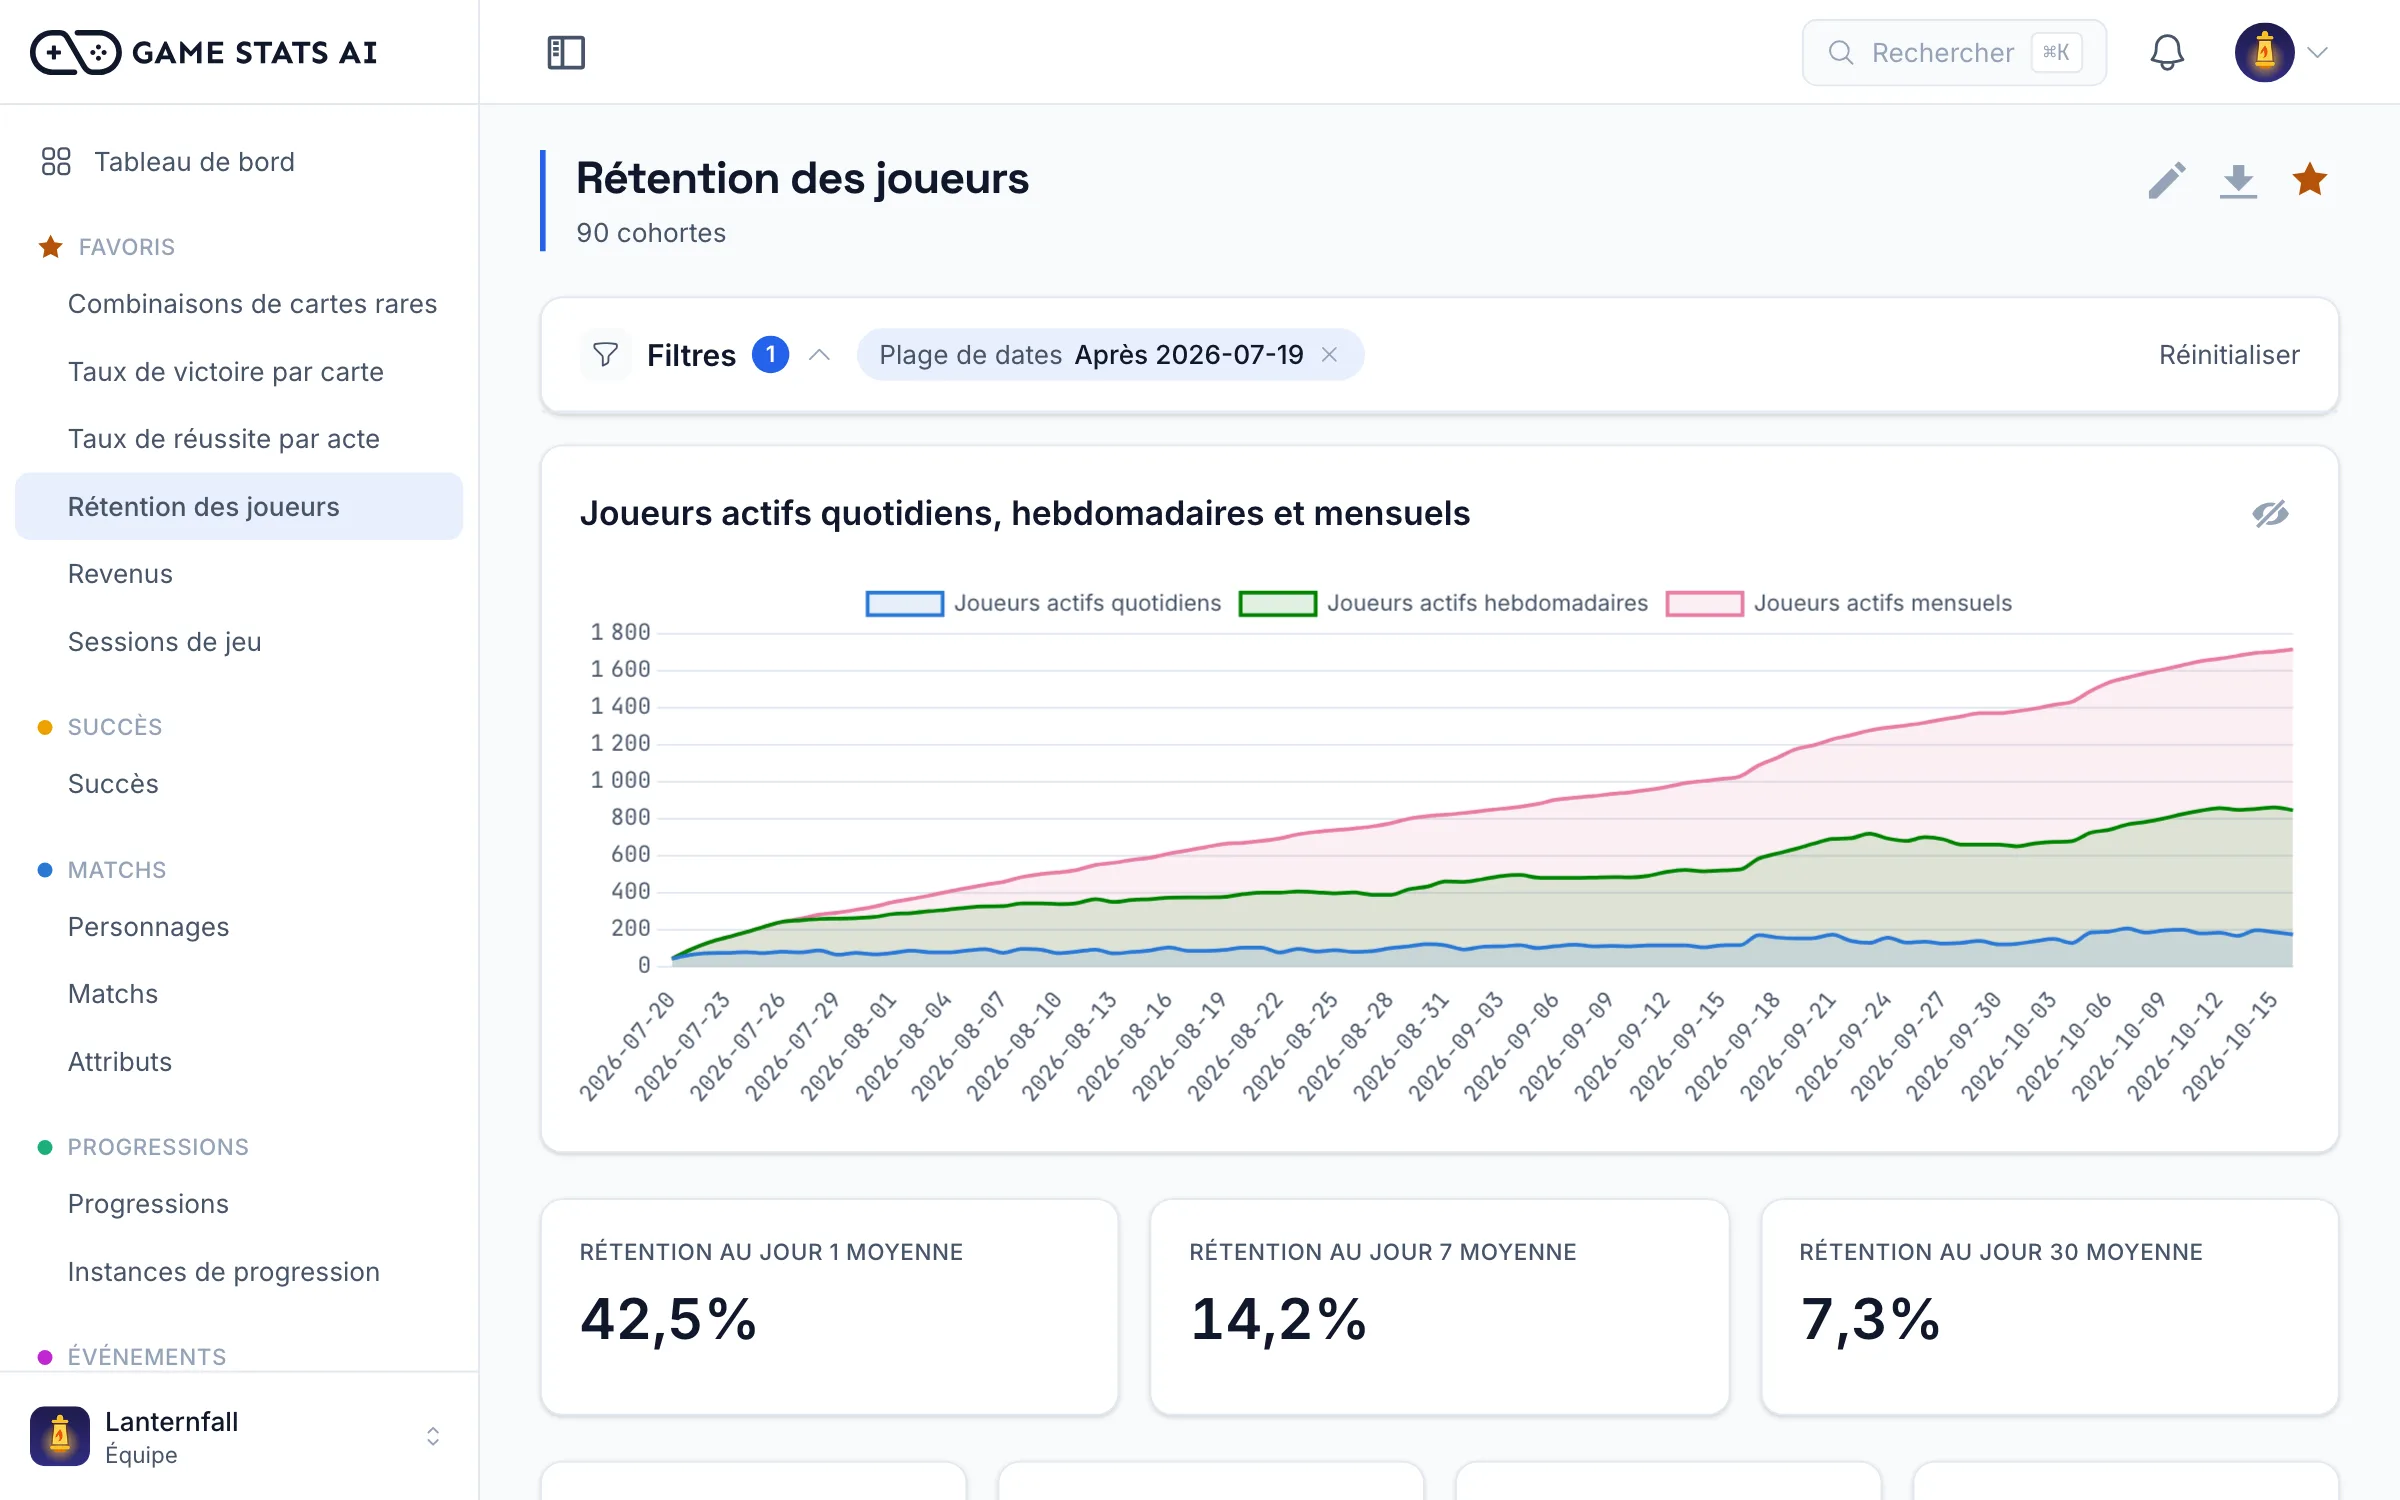The image size is (2400, 1500).
Task: Toggle the Joueurs actifs mensuels legend series
Action: [1839, 603]
